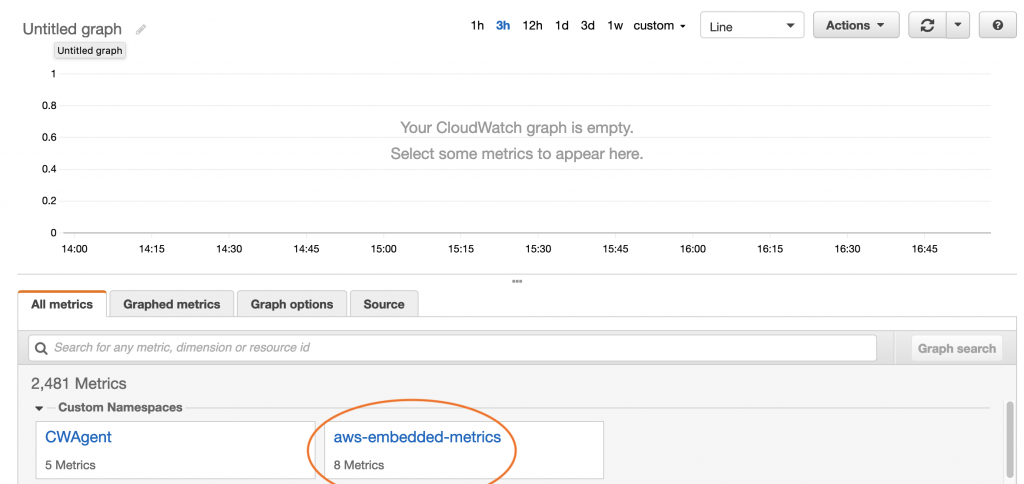The width and height of the screenshot is (1024, 484).
Task: Open the aws-embedded-metrics namespace
Action: tap(417, 437)
